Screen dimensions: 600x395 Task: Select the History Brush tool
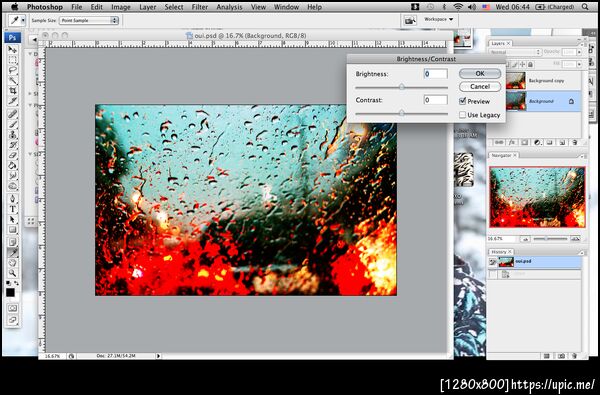click(x=13, y=145)
